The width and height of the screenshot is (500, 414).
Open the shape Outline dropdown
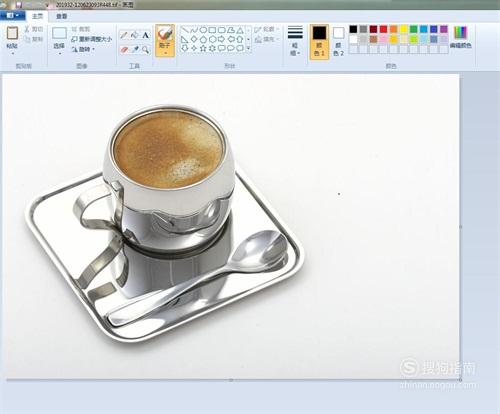click(267, 29)
